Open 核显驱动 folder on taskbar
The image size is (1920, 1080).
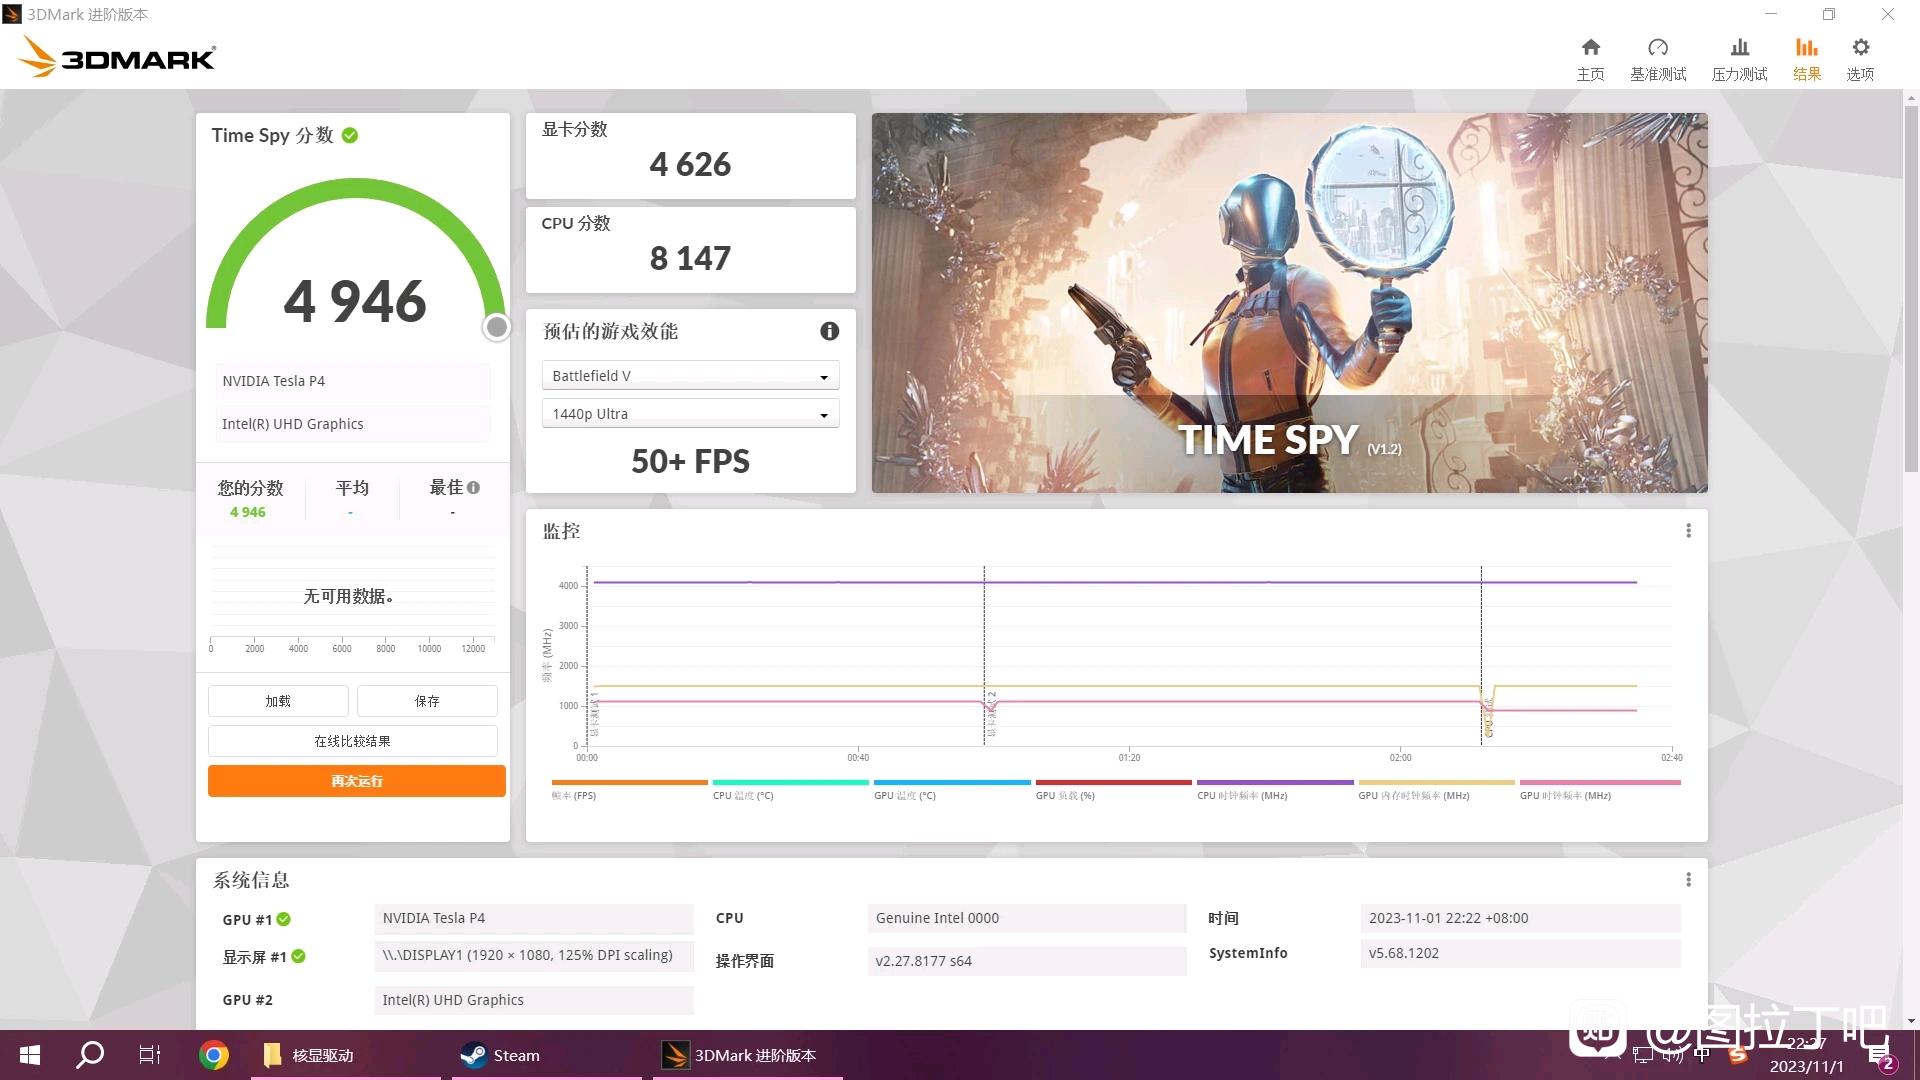(345, 1055)
